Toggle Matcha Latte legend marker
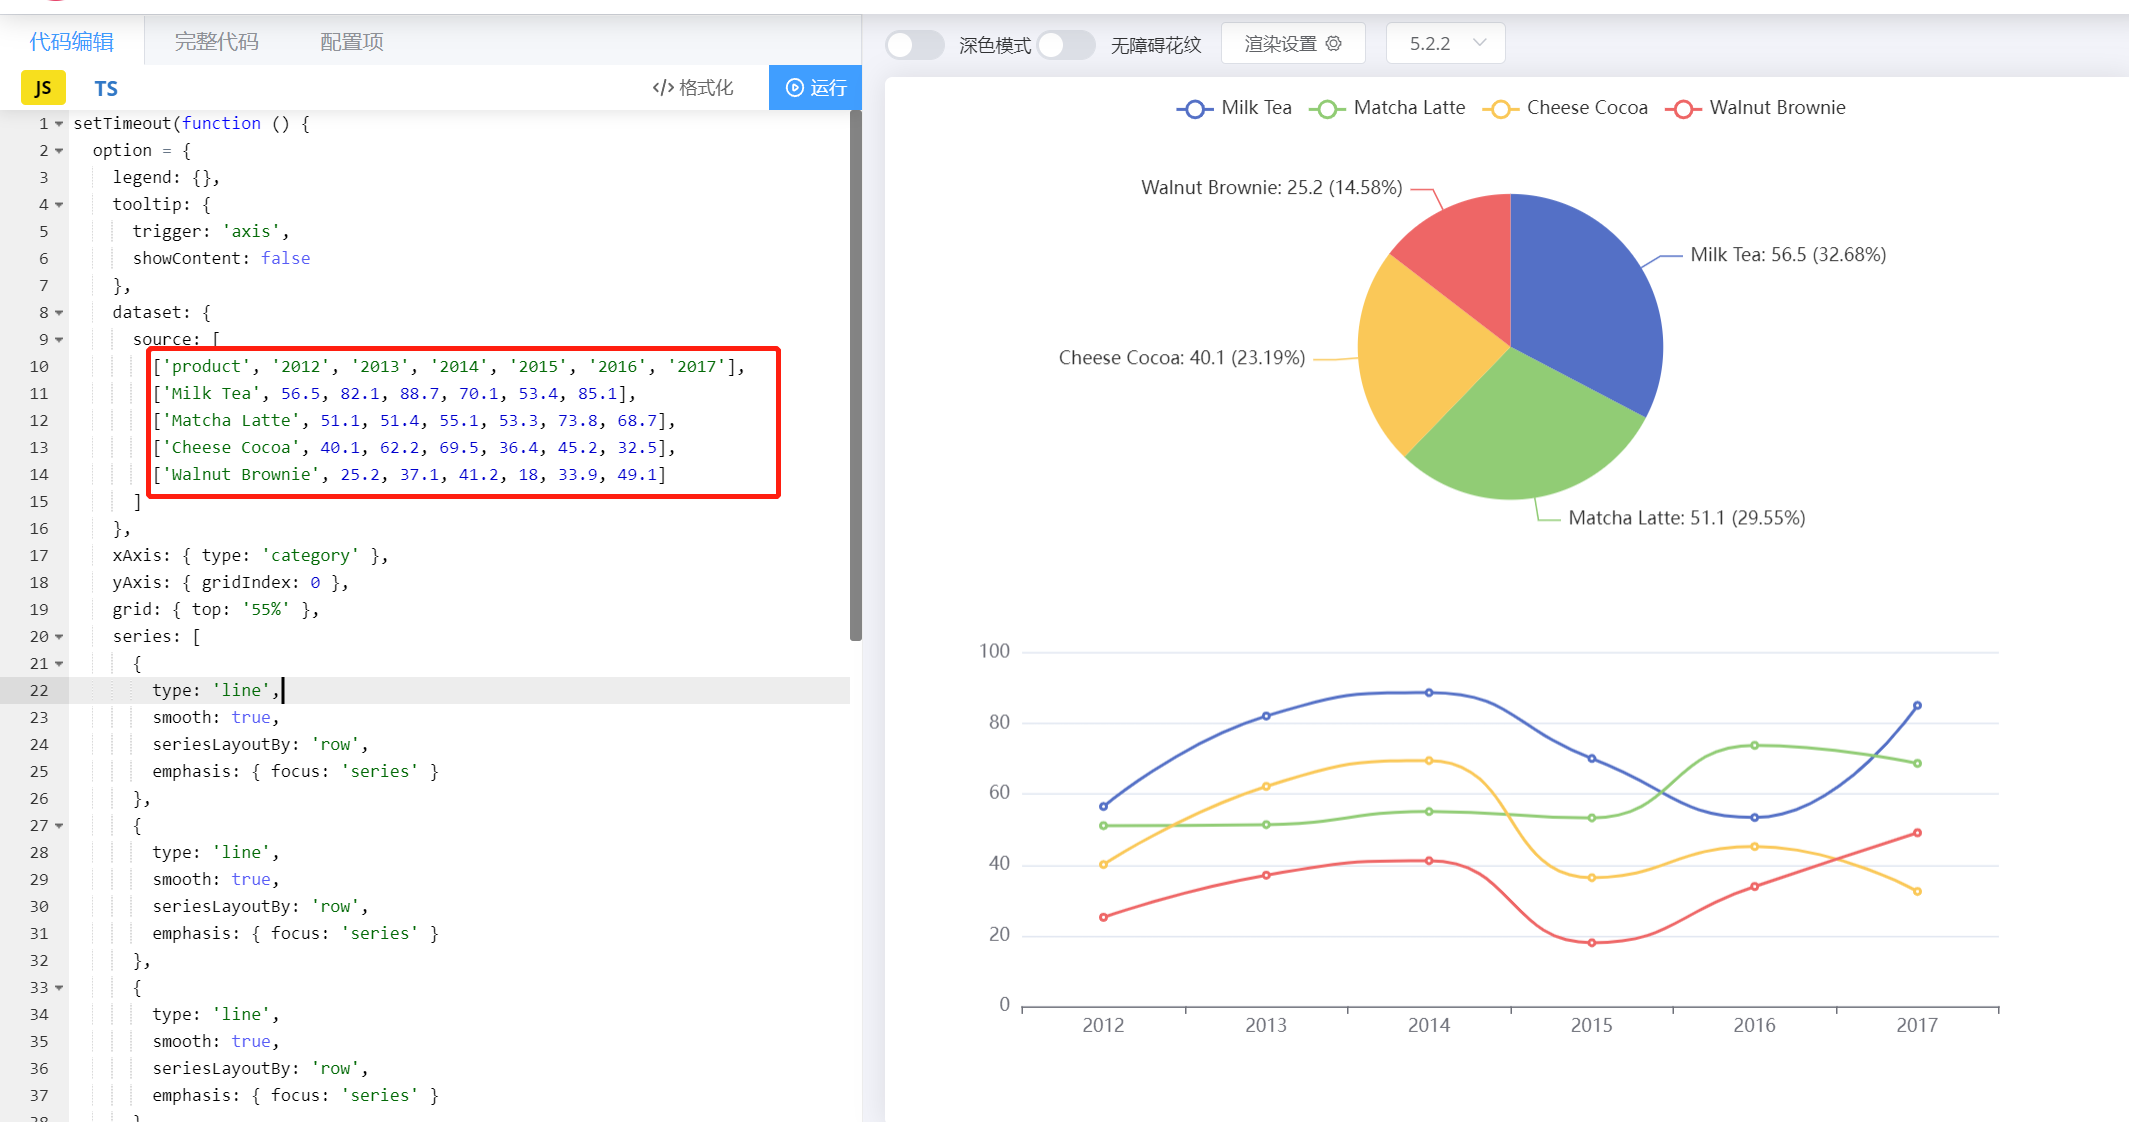 pyautogui.click(x=1326, y=109)
